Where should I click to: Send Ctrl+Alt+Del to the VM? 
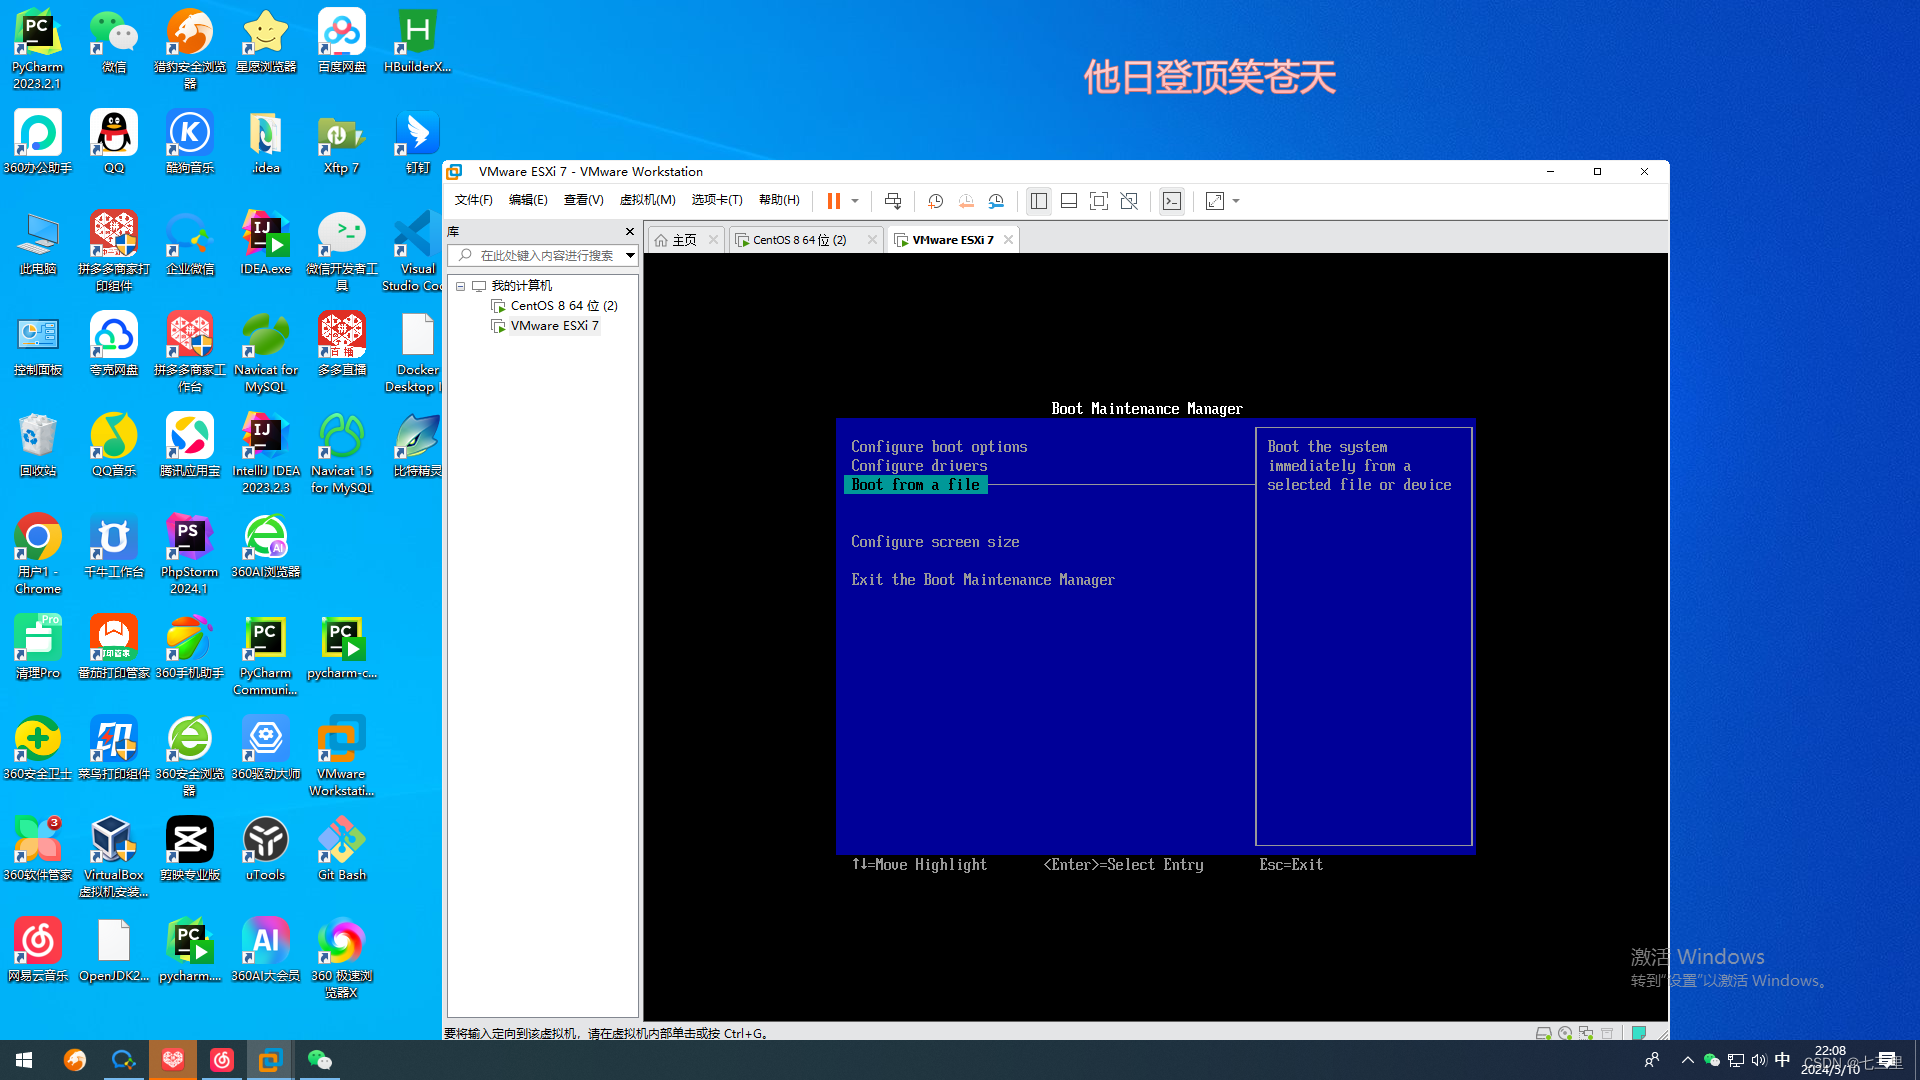click(893, 201)
